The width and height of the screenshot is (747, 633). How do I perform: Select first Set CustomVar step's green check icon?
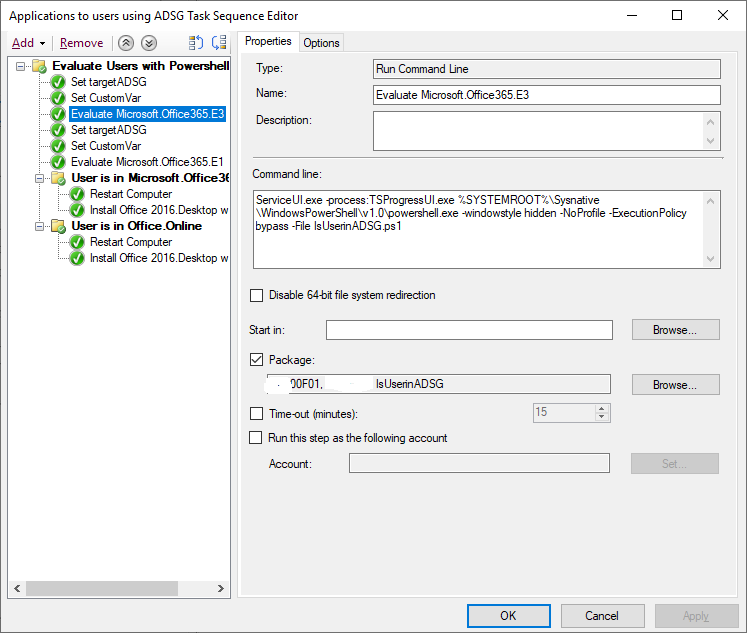tap(58, 98)
